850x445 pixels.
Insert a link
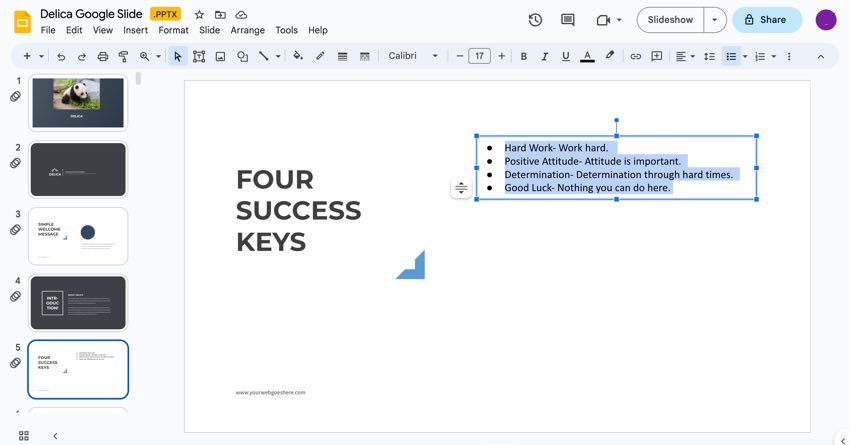click(635, 56)
